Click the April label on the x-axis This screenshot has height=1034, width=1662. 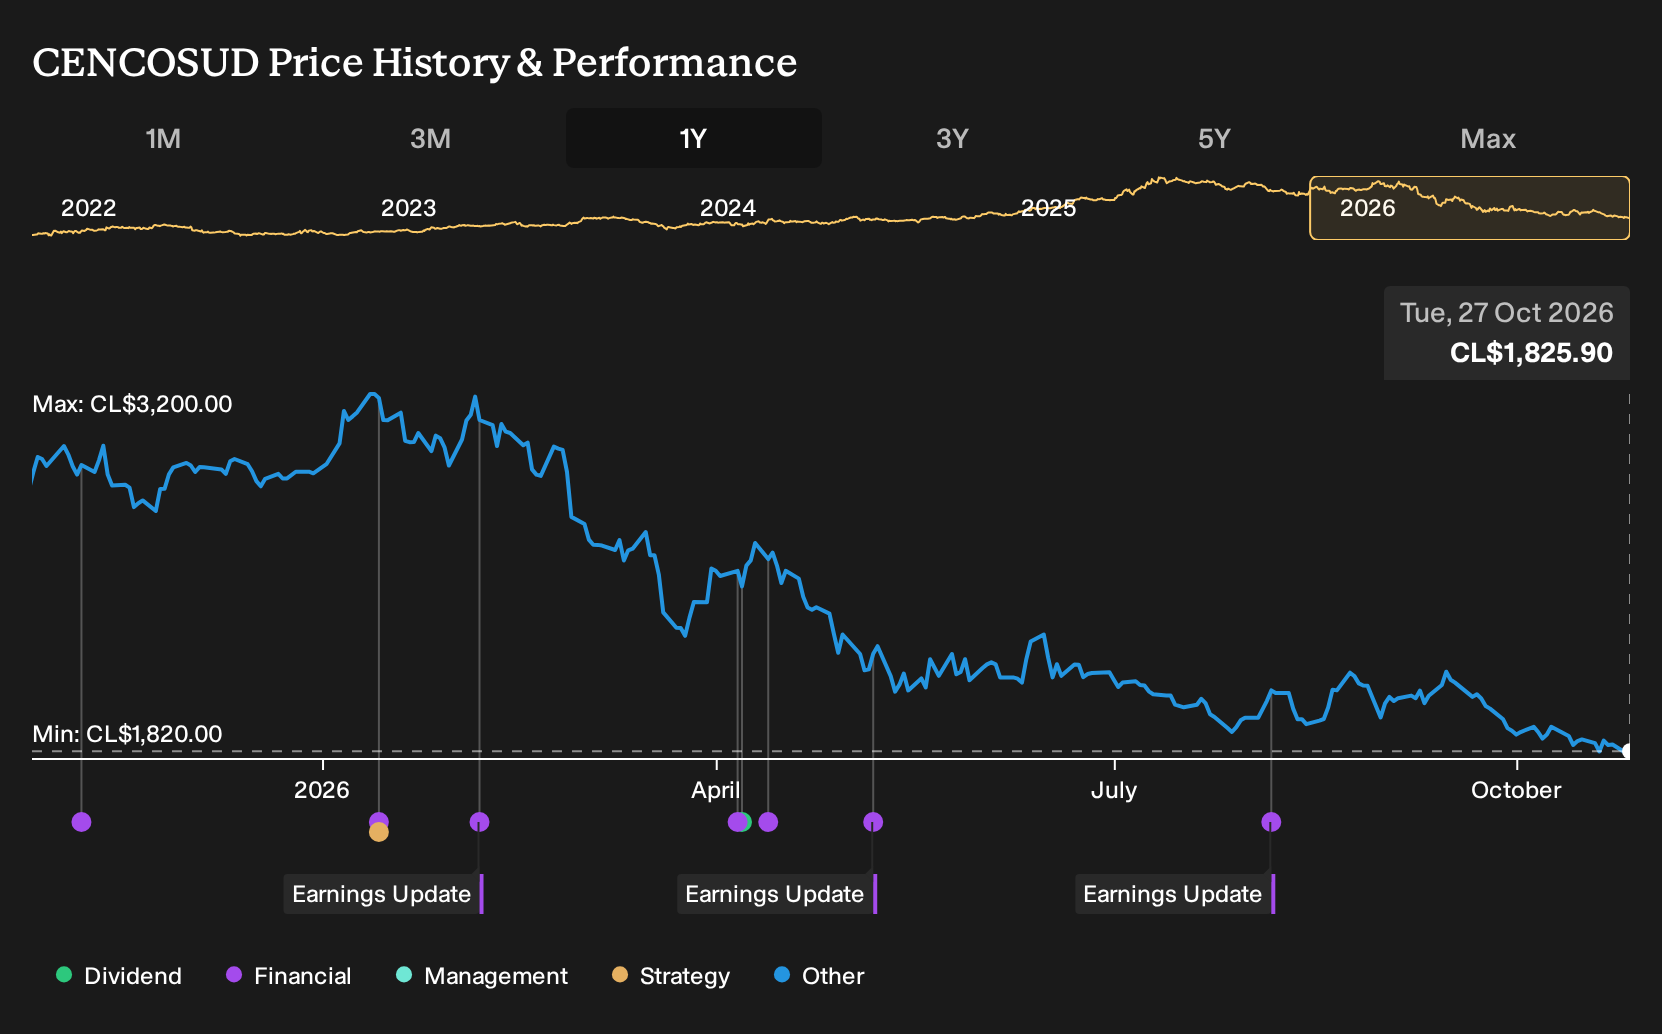tap(716, 790)
